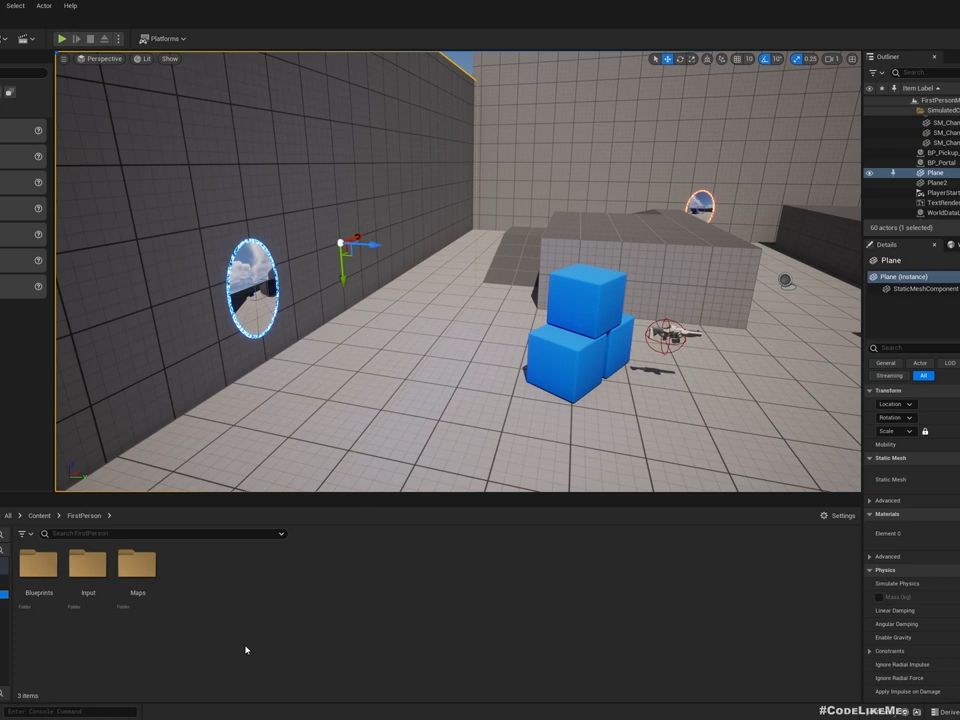Hide the Plane actor using eye icon
This screenshot has height=720, width=960.
pyautogui.click(x=869, y=173)
